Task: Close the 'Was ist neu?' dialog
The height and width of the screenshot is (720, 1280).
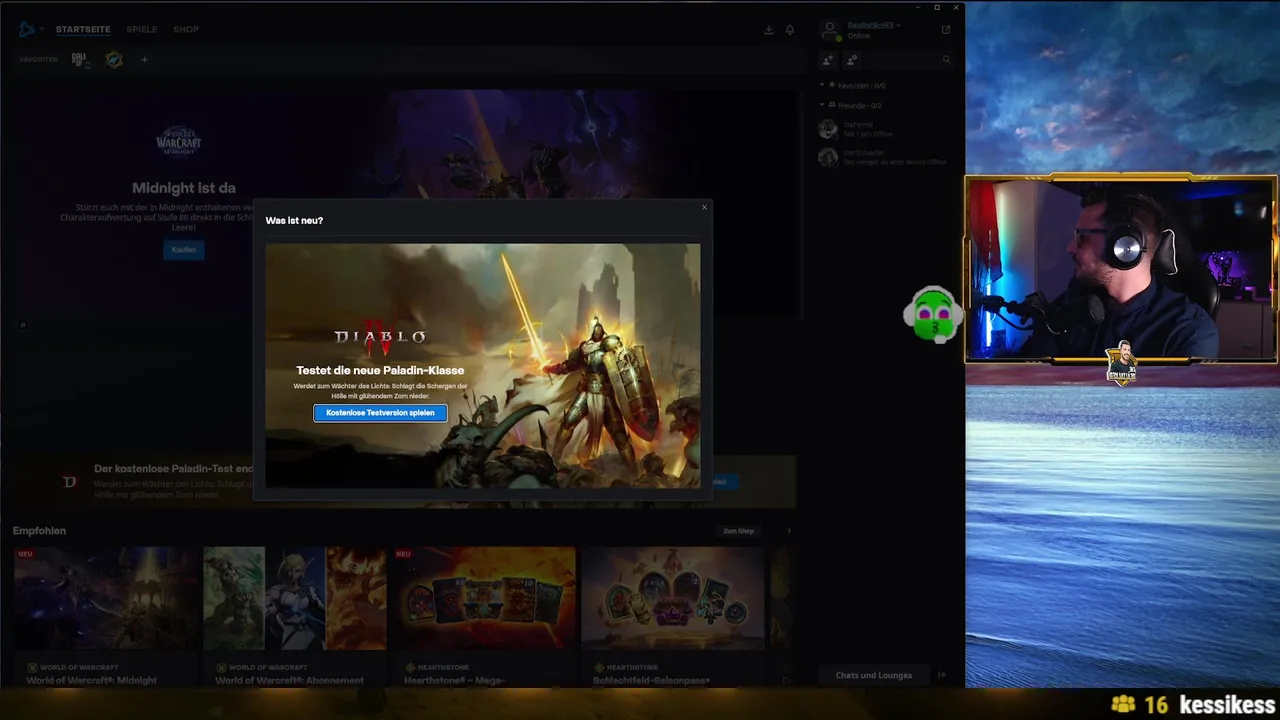Action: pyautogui.click(x=704, y=207)
